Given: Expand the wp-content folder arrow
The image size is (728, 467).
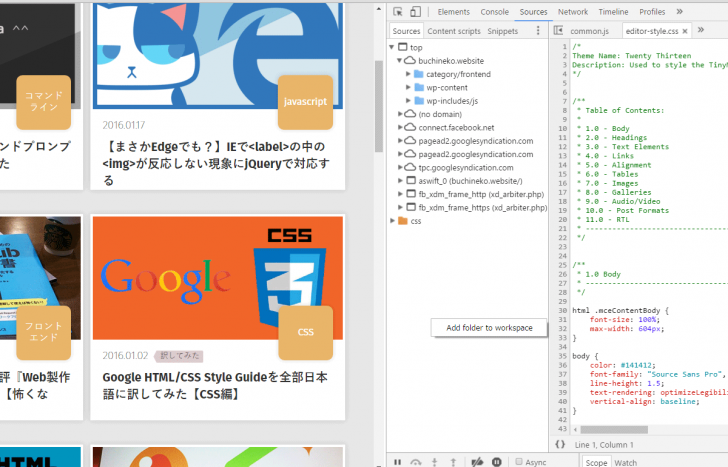Looking at the screenshot, I should point(408,87).
